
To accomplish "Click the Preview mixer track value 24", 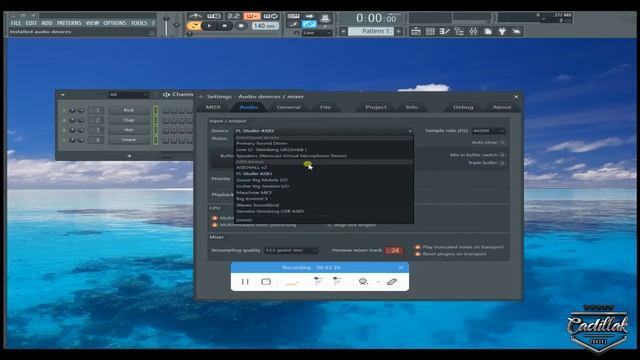I will (394, 250).
